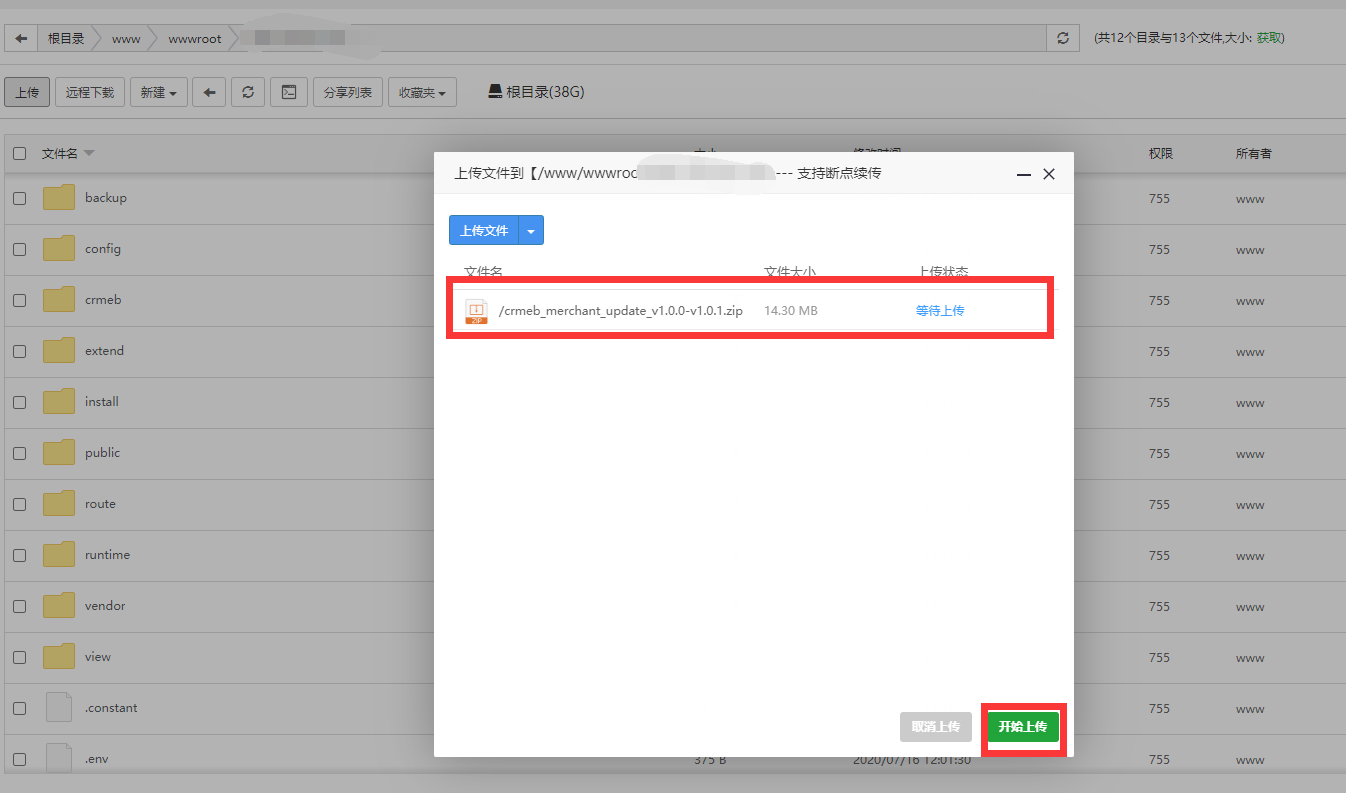The width and height of the screenshot is (1346, 793).
Task: Open the 收藏夹 dropdown menu
Action: click(x=422, y=92)
